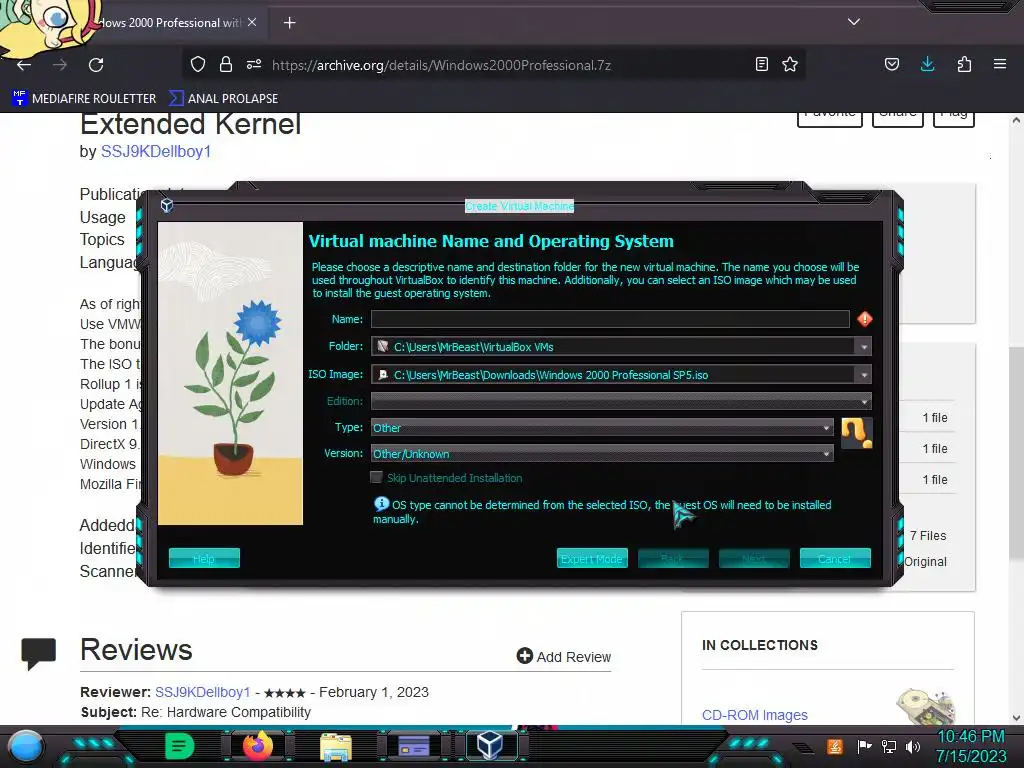Expand the Folder dropdown
This screenshot has width=1024, height=768.
point(863,347)
